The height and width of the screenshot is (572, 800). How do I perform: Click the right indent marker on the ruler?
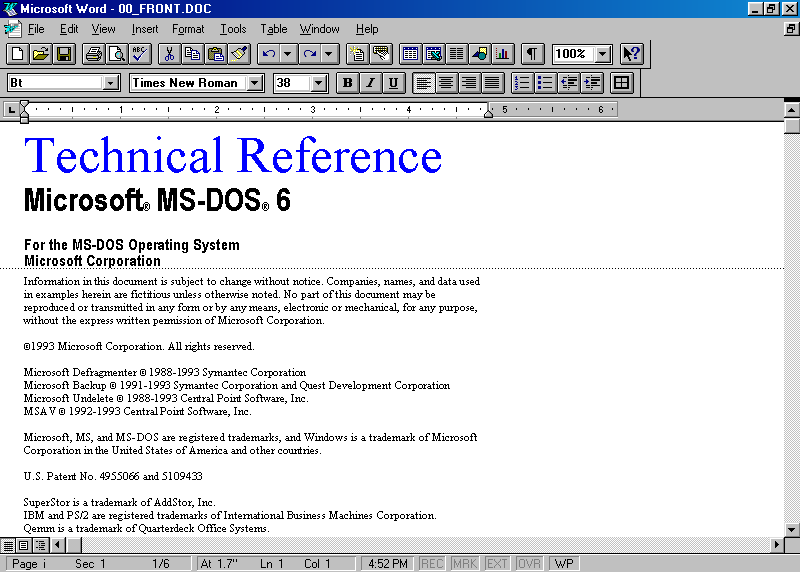(x=488, y=113)
